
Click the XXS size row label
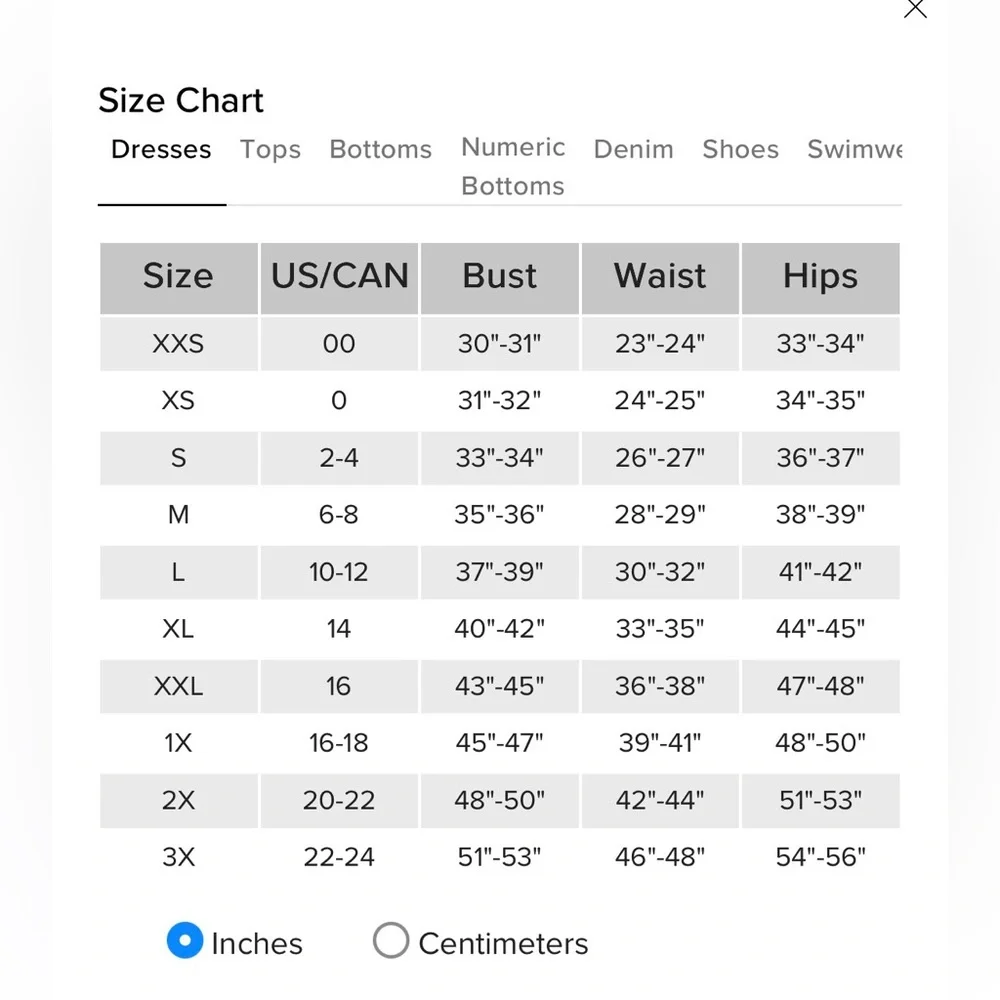pos(179,344)
